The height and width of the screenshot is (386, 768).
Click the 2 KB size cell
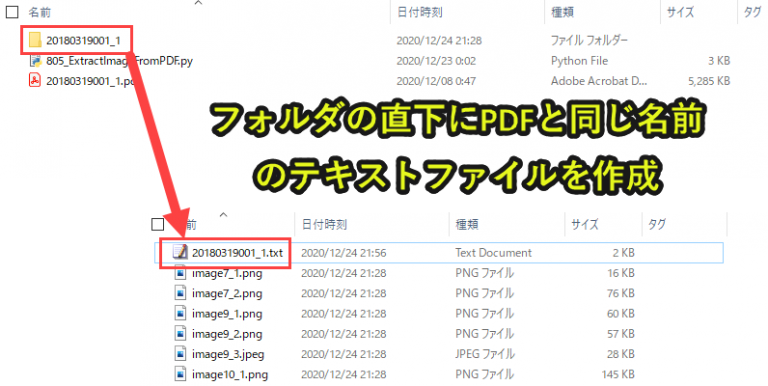(x=624, y=253)
